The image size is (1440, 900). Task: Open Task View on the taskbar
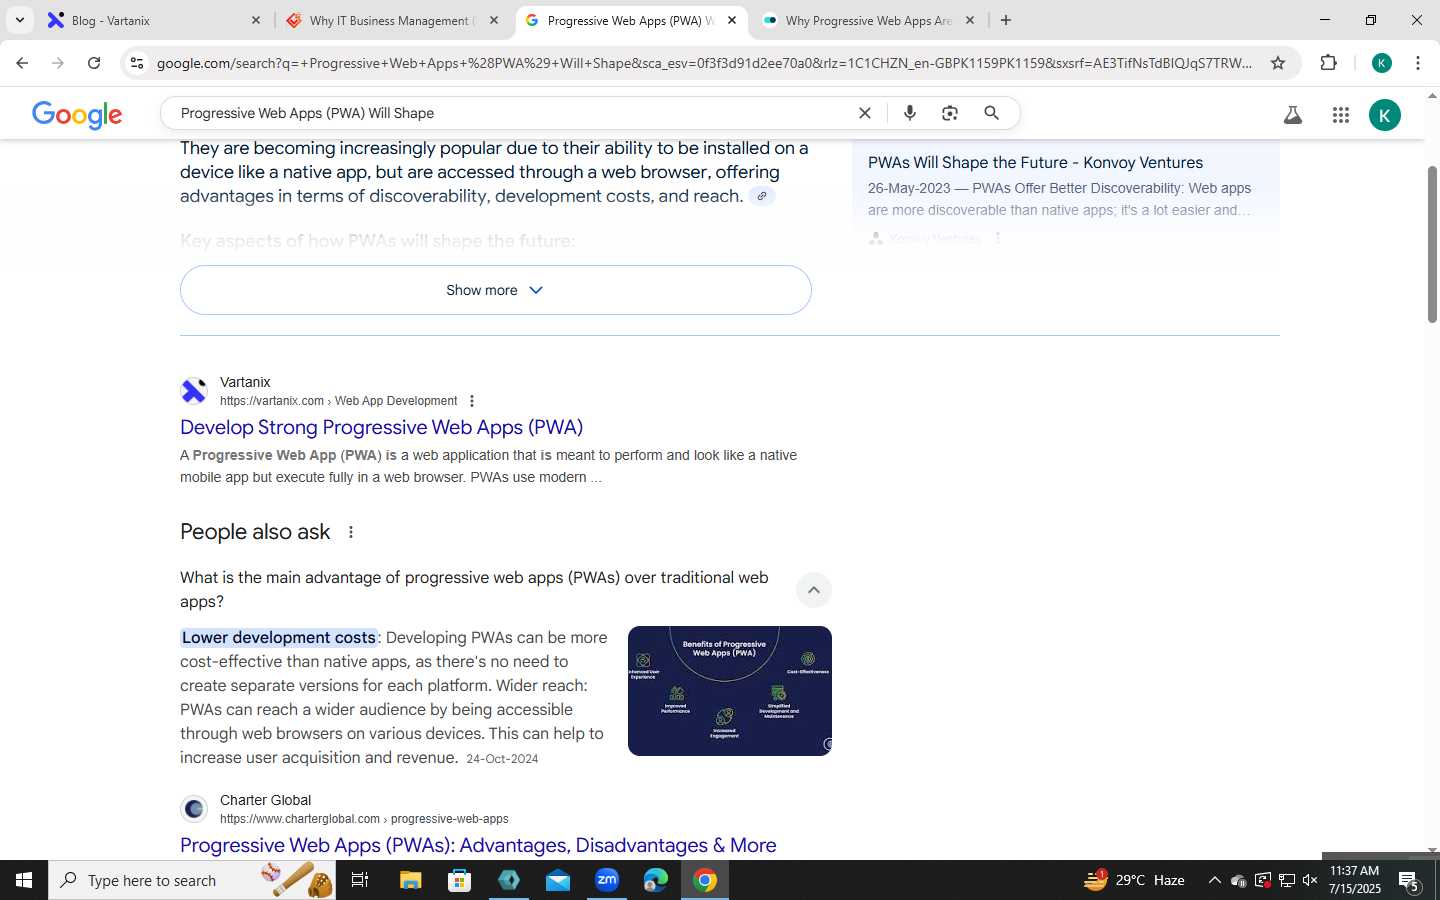click(x=360, y=880)
